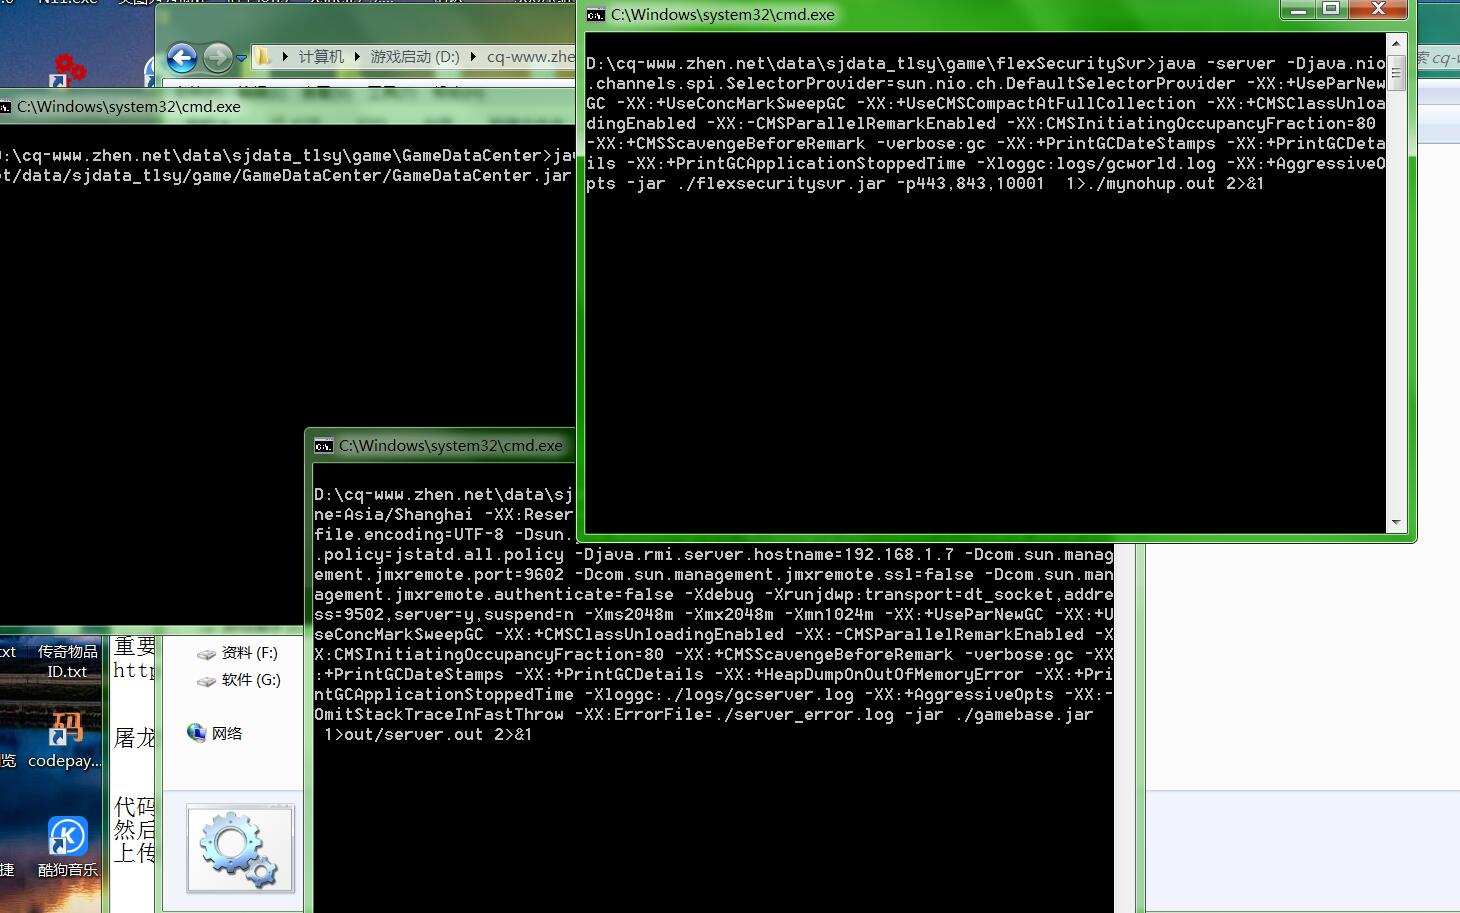
Task: Select 网络 in the navigation pane
Action: point(226,733)
